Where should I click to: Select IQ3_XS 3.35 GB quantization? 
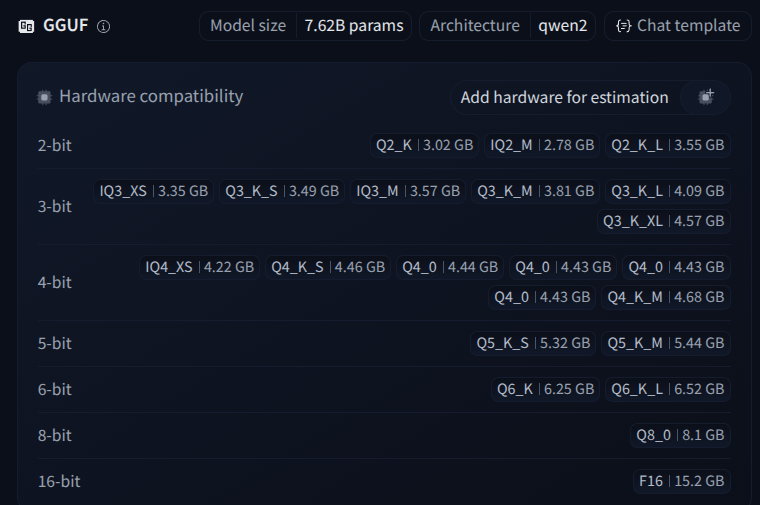click(x=154, y=190)
